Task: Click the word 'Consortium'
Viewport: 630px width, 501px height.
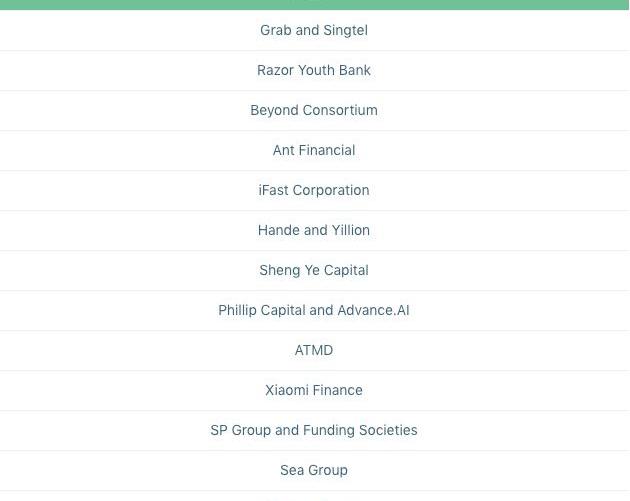Action: [340, 110]
